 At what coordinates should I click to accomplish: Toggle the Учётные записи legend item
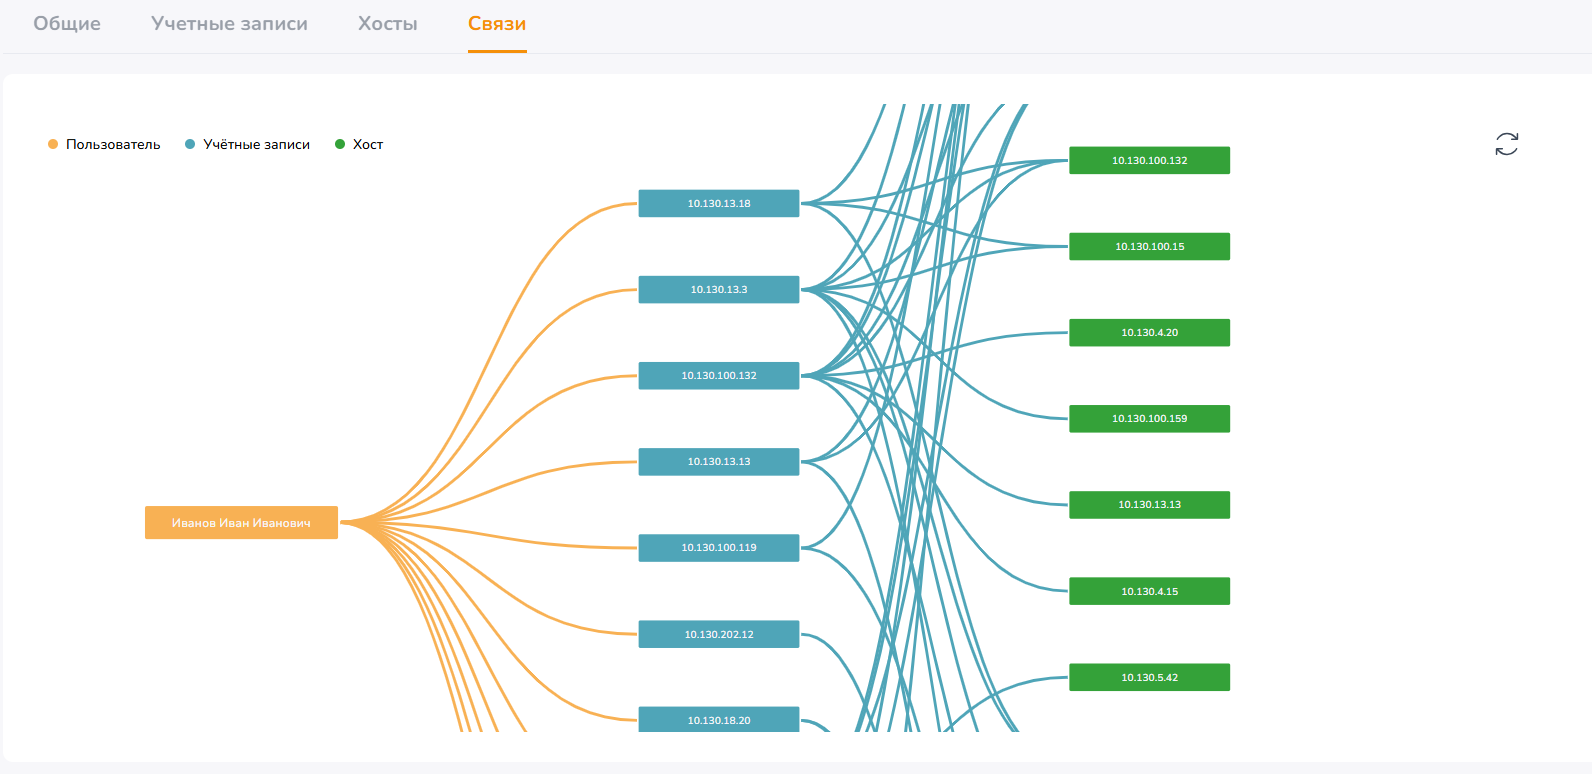(x=247, y=144)
